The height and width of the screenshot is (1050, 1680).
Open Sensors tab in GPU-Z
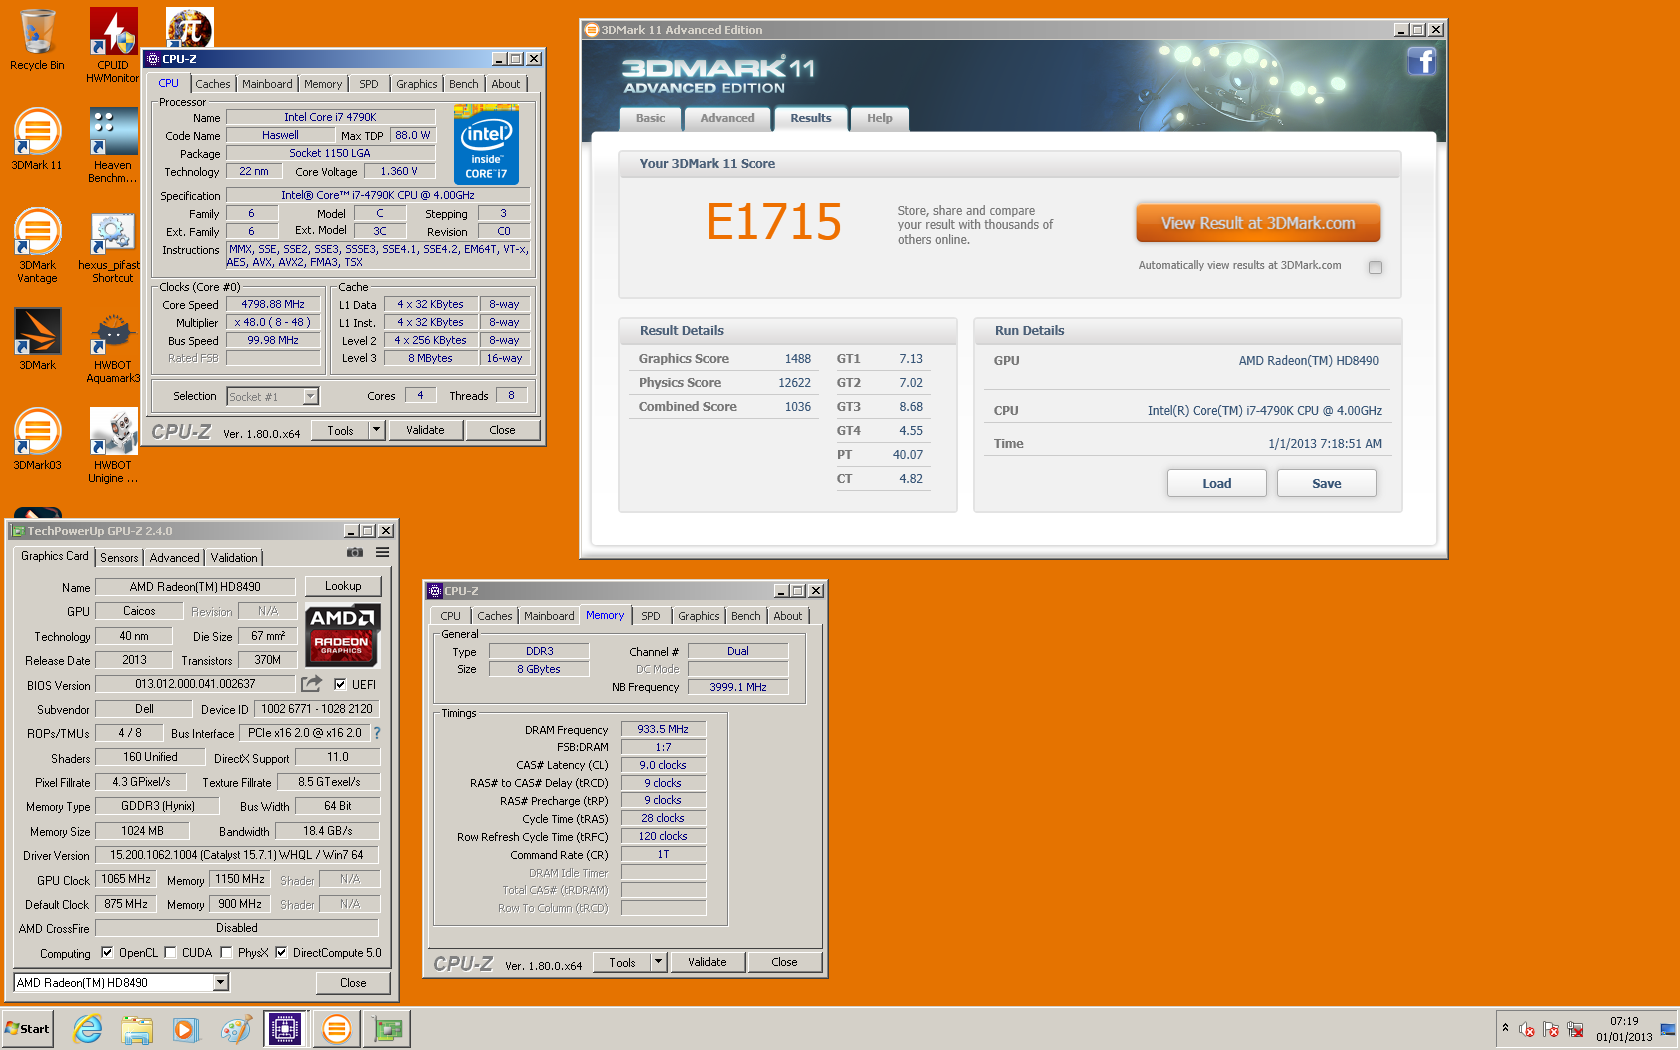[119, 558]
